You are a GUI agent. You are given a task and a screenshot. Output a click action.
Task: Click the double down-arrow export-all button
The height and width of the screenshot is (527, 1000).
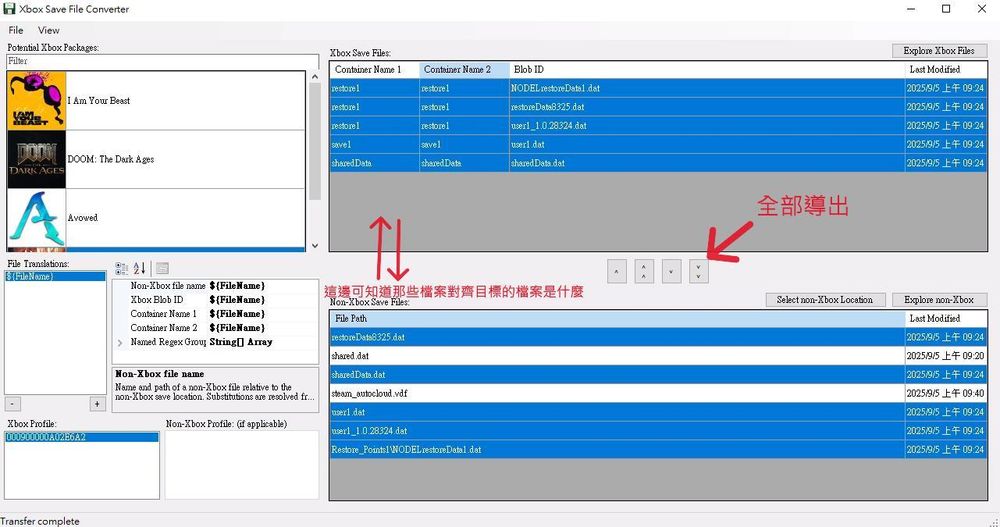pos(699,271)
